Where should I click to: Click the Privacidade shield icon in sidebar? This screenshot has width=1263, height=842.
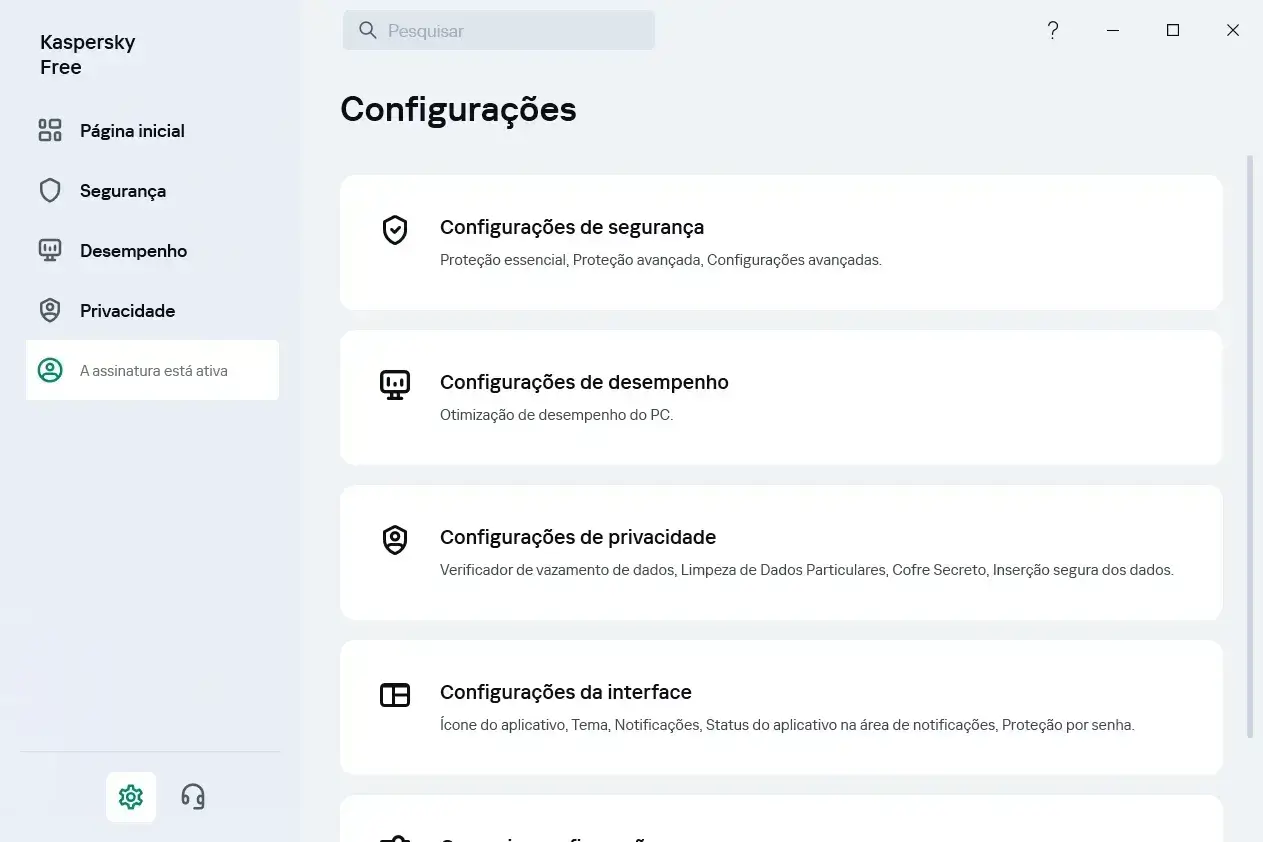pyautogui.click(x=50, y=310)
